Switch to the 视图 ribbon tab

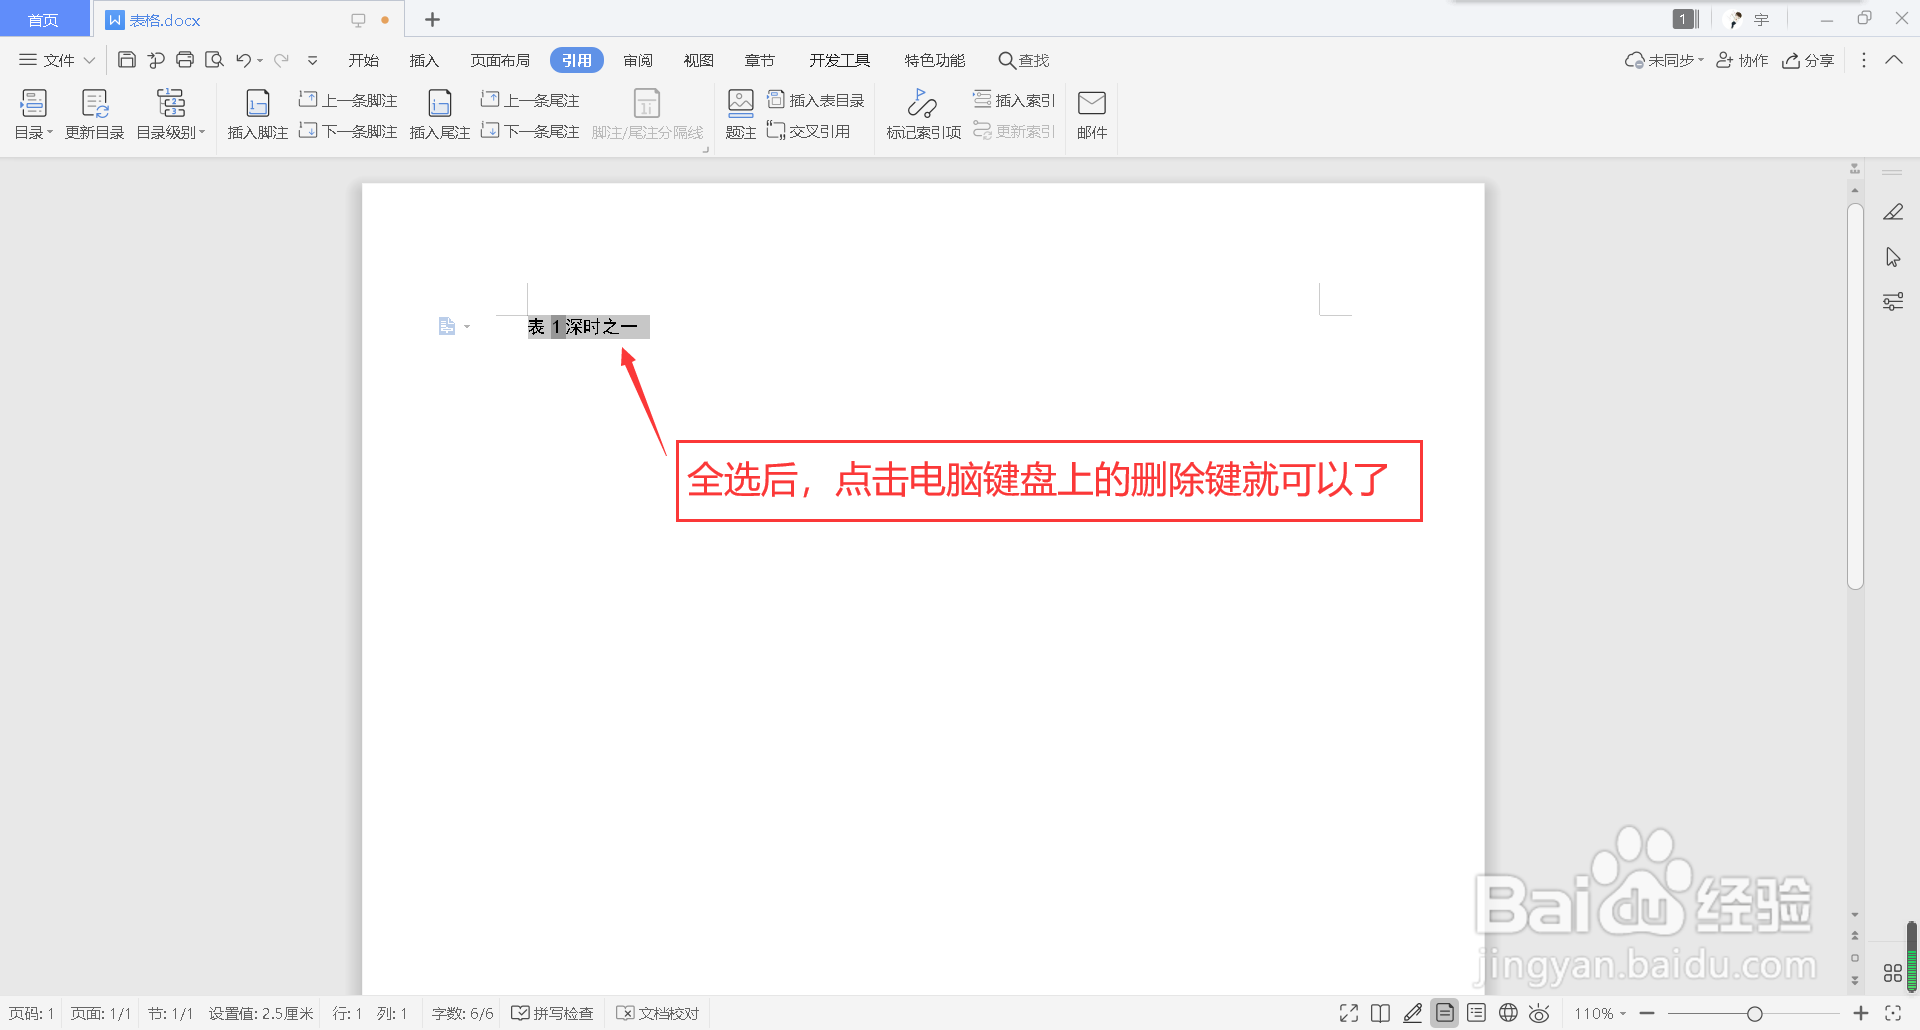coord(699,60)
